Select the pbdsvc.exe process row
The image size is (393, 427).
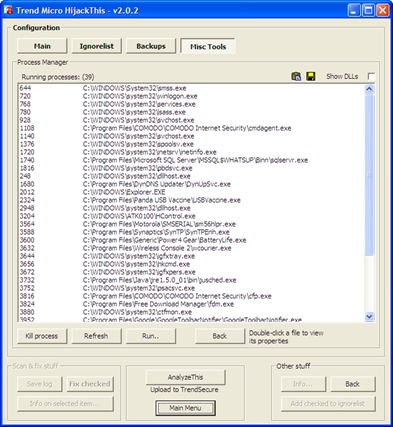click(x=192, y=168)
